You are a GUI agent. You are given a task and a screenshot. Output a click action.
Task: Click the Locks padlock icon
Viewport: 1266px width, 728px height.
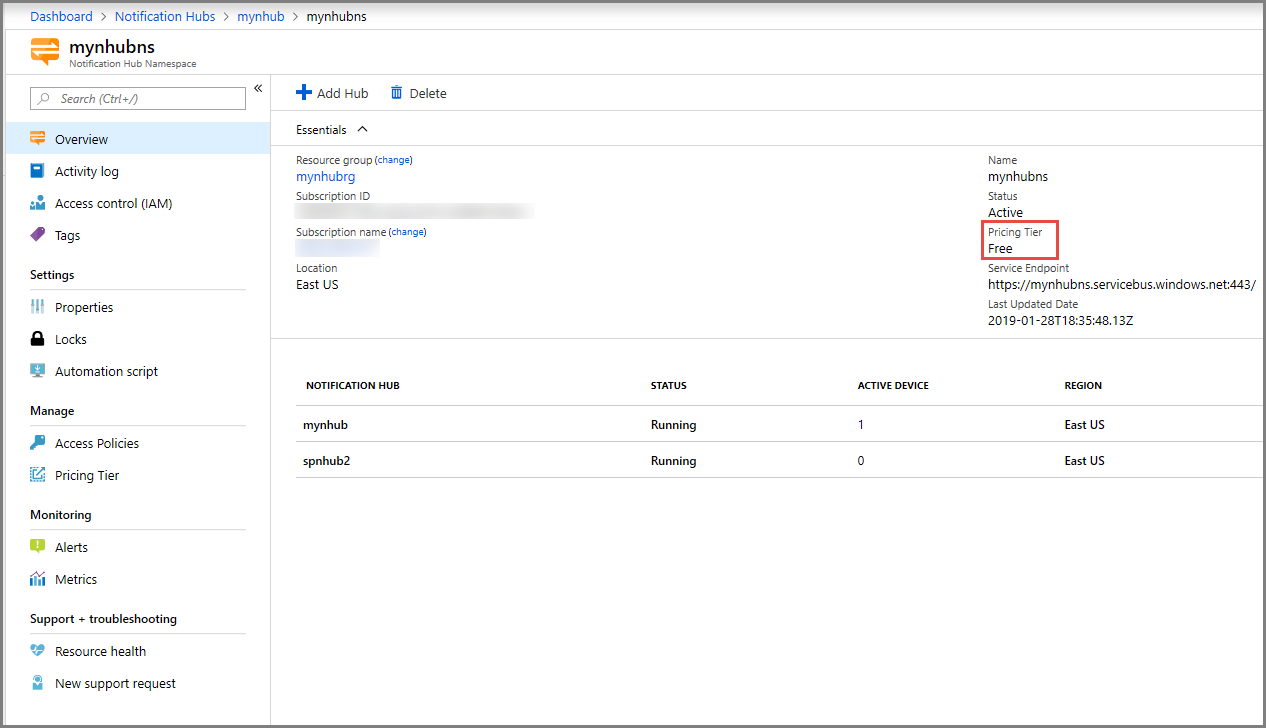pos(38,339)
